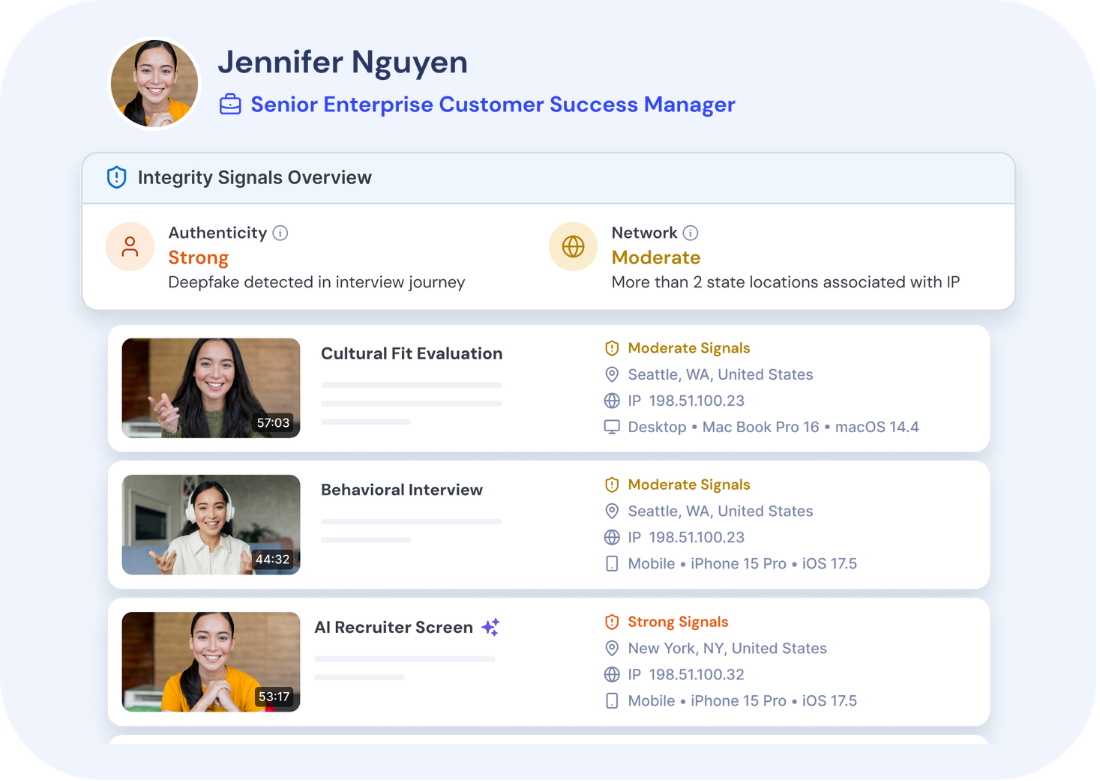Click the New York location pin icon
1100x781 pixels.
(x=612, y=648)
